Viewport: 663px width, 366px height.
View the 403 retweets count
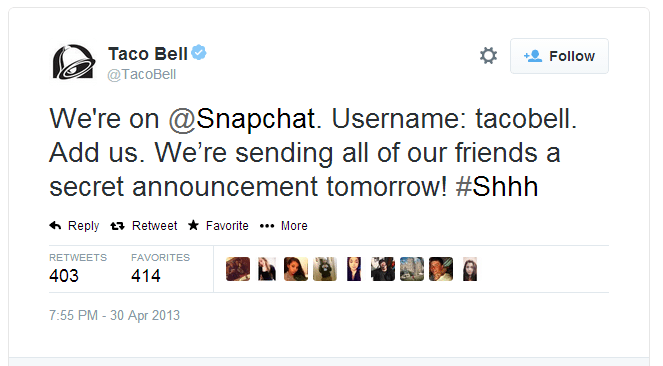click(64, 276)
